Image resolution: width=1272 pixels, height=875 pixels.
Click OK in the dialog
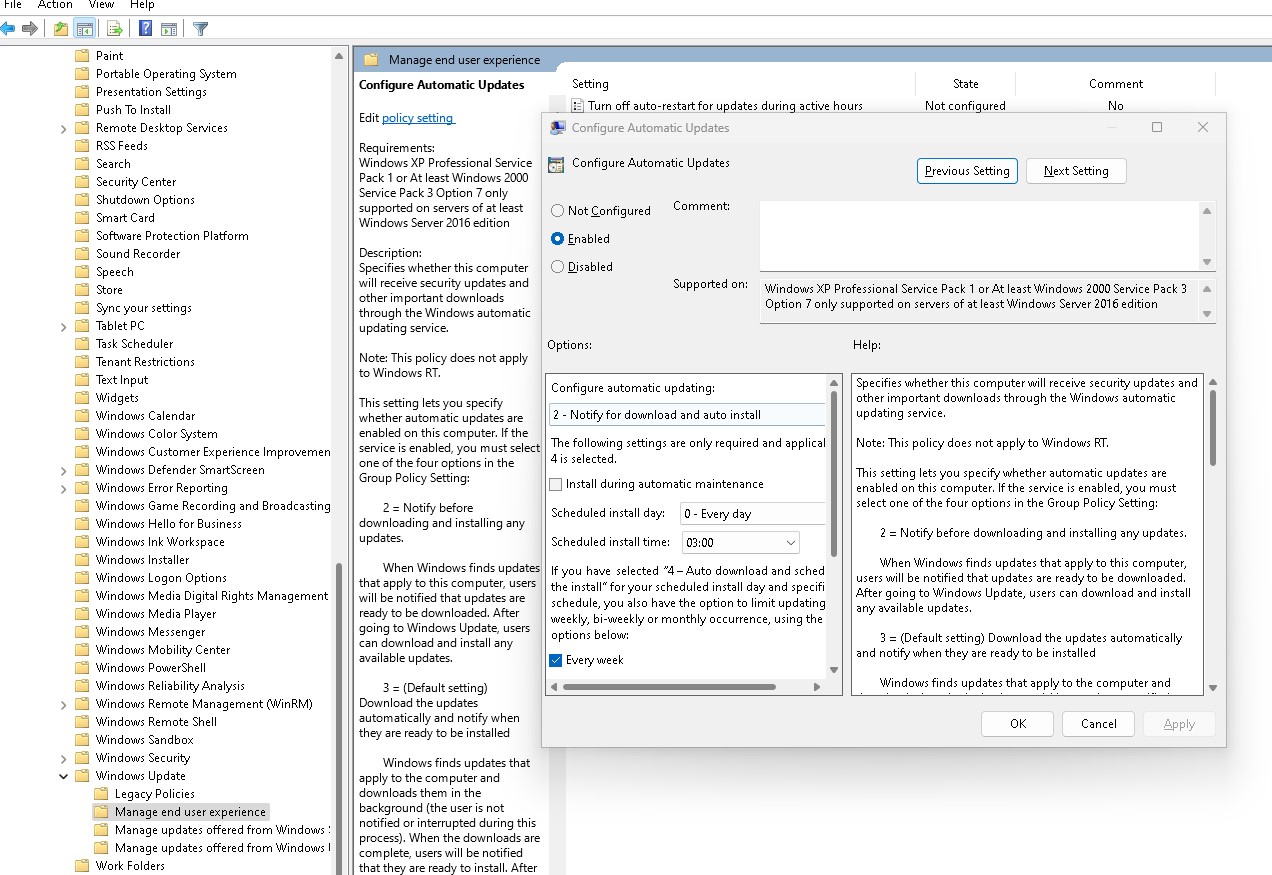coord(1018,724)
